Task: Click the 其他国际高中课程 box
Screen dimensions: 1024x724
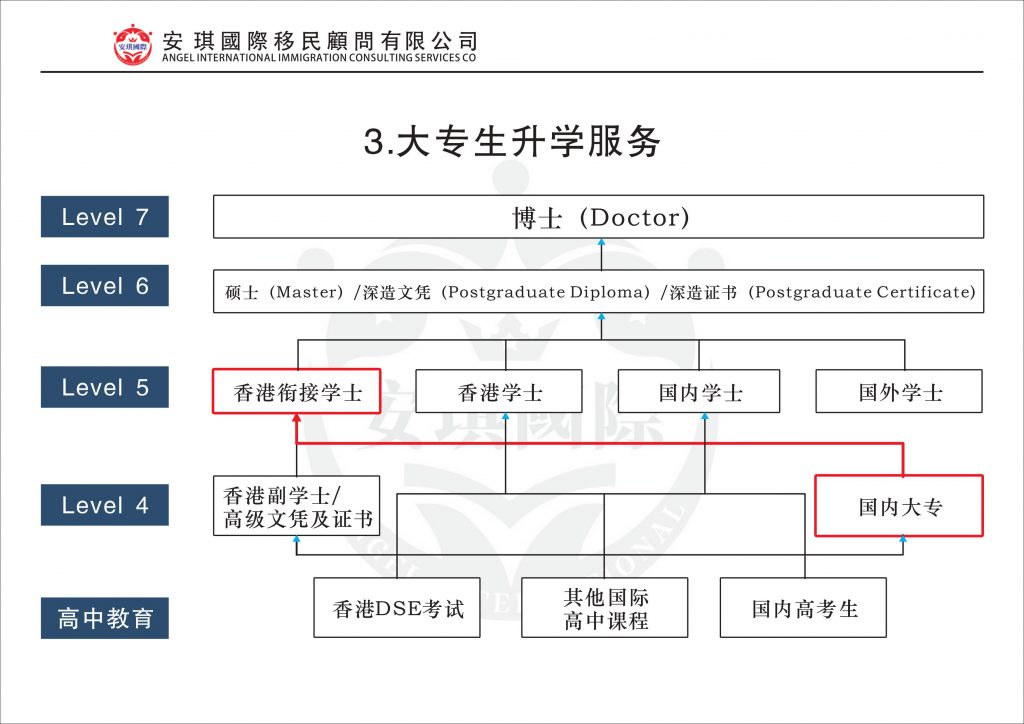Action: pos(605,608)
